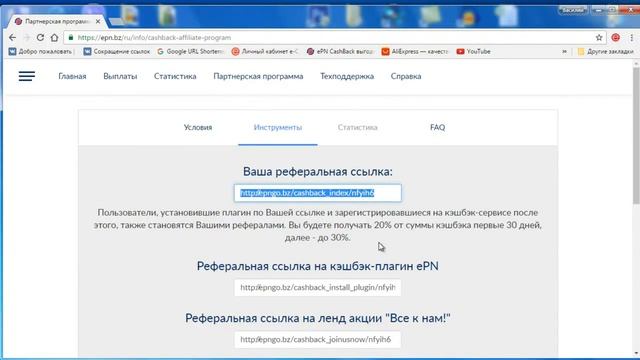
Task: Expand hidden bookmarks chevron
Action: tap(564, 51)
